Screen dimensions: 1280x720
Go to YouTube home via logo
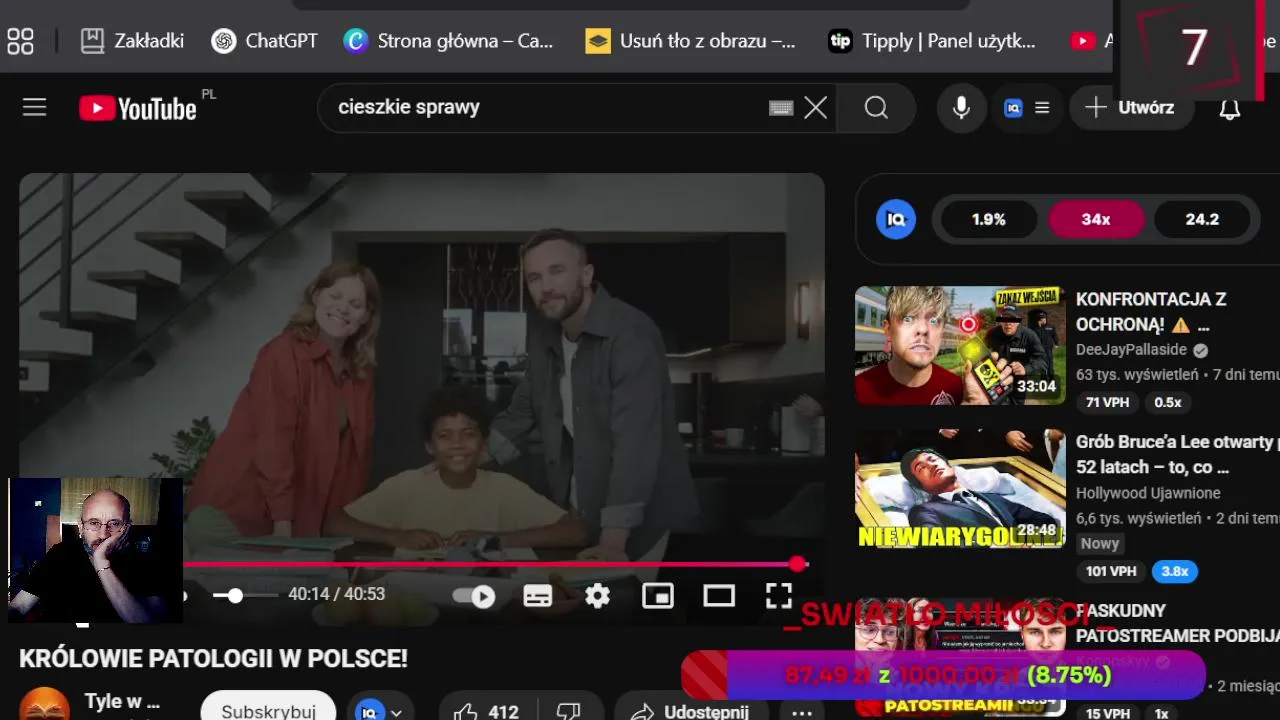[x=138, y=108]
